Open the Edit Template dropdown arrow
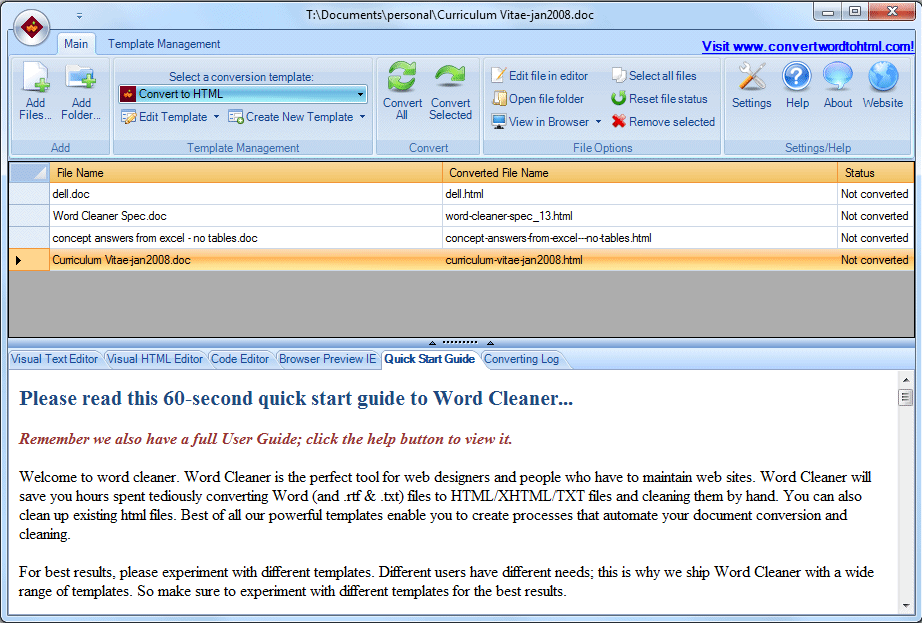This screenshot has width=922, height=623. click(x=216, y=117)
